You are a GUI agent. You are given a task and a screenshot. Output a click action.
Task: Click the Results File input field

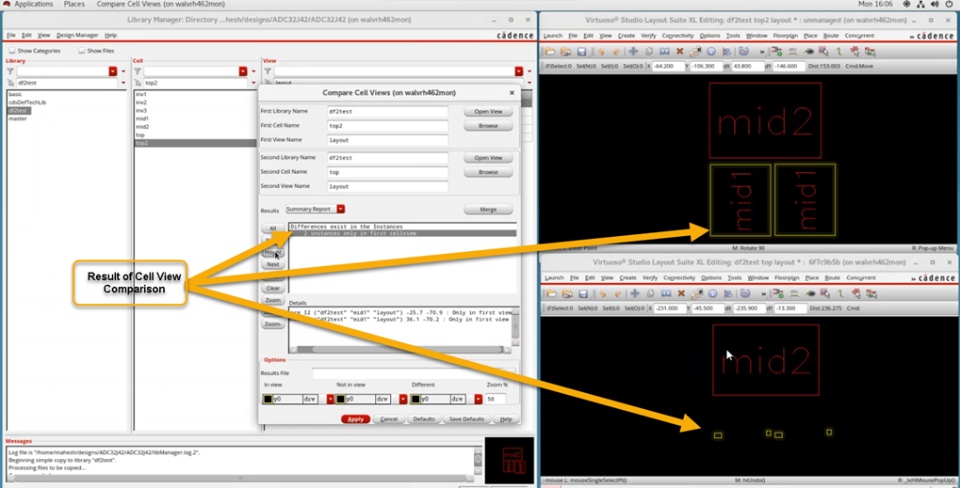pyautogui.click(x=407, y=373)
